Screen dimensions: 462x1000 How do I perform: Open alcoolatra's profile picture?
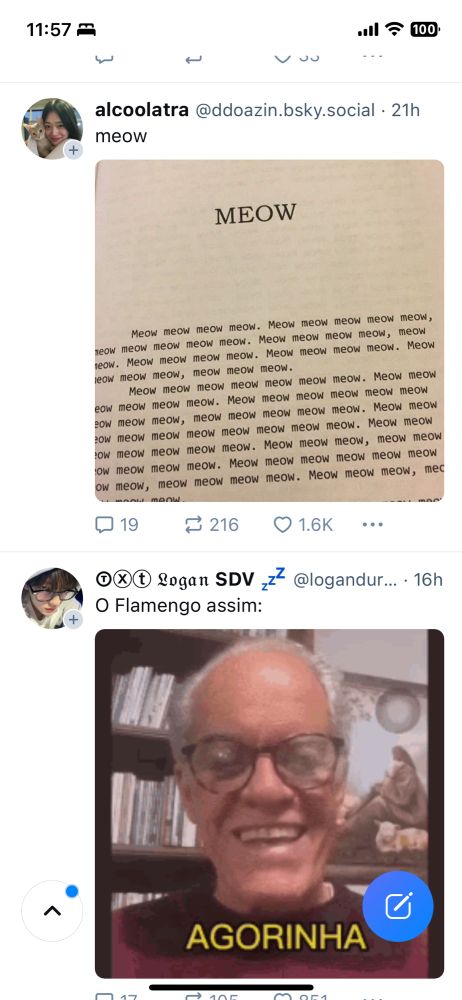point(52,128)
